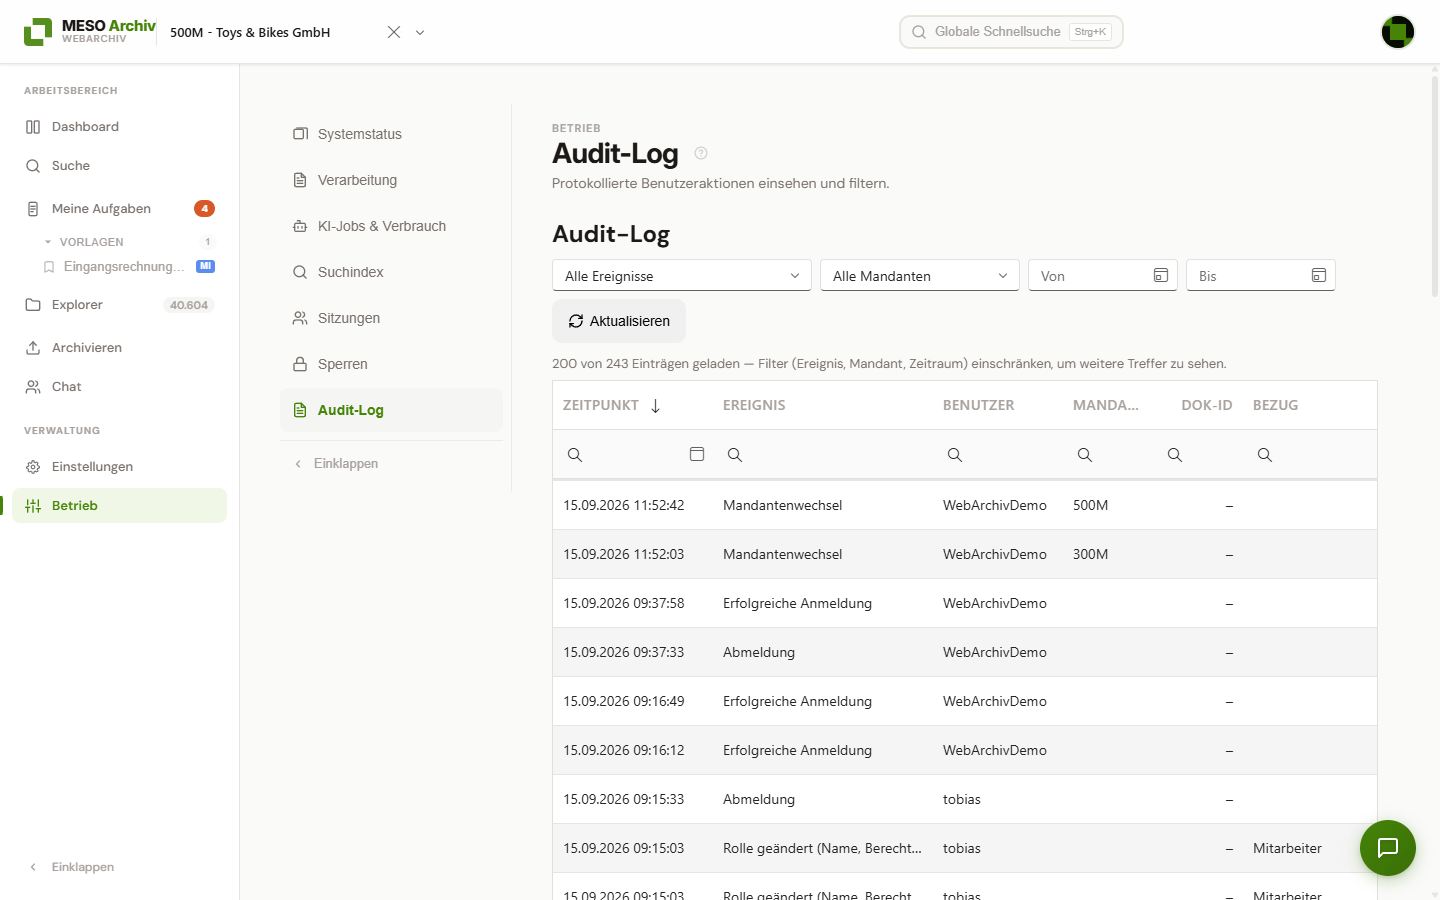Viewport: 1440px width, 900px height.
Task: Open KI-Jobs & Verbrauch
Action: tap(391, 226)
